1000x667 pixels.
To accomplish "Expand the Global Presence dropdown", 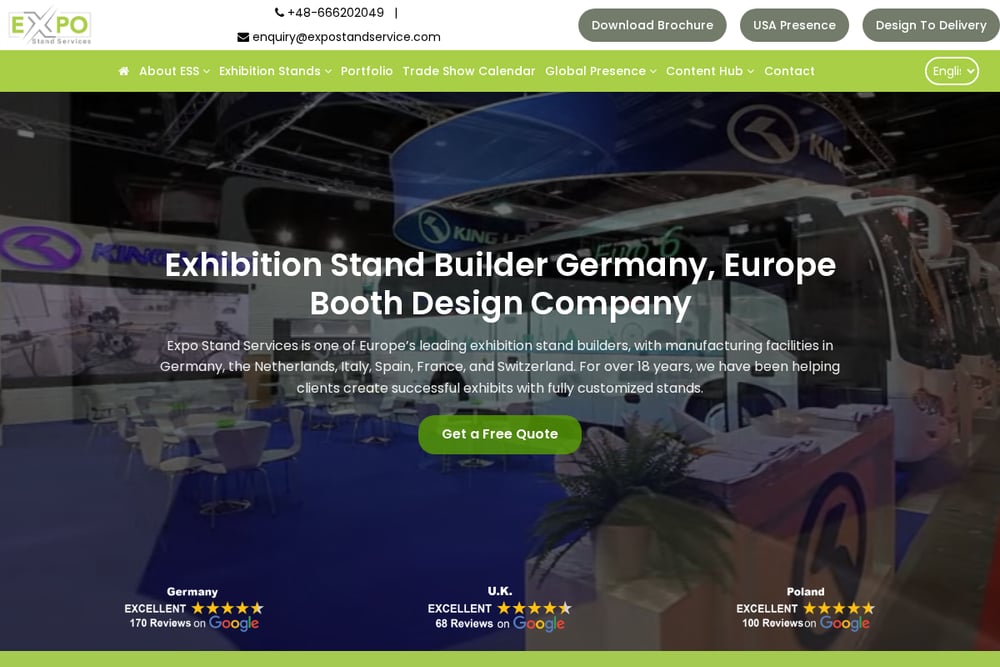I will (x=600, y=71).
